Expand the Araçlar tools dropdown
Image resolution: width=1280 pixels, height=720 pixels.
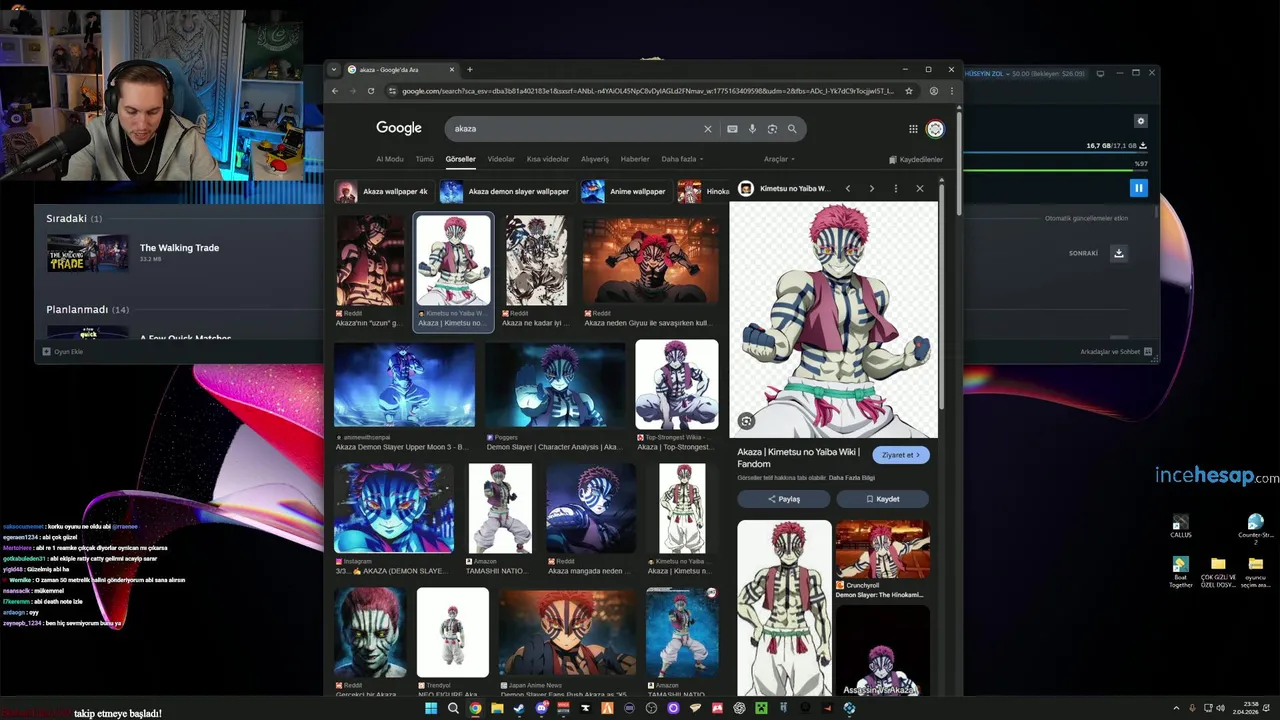tap(779, 159)
